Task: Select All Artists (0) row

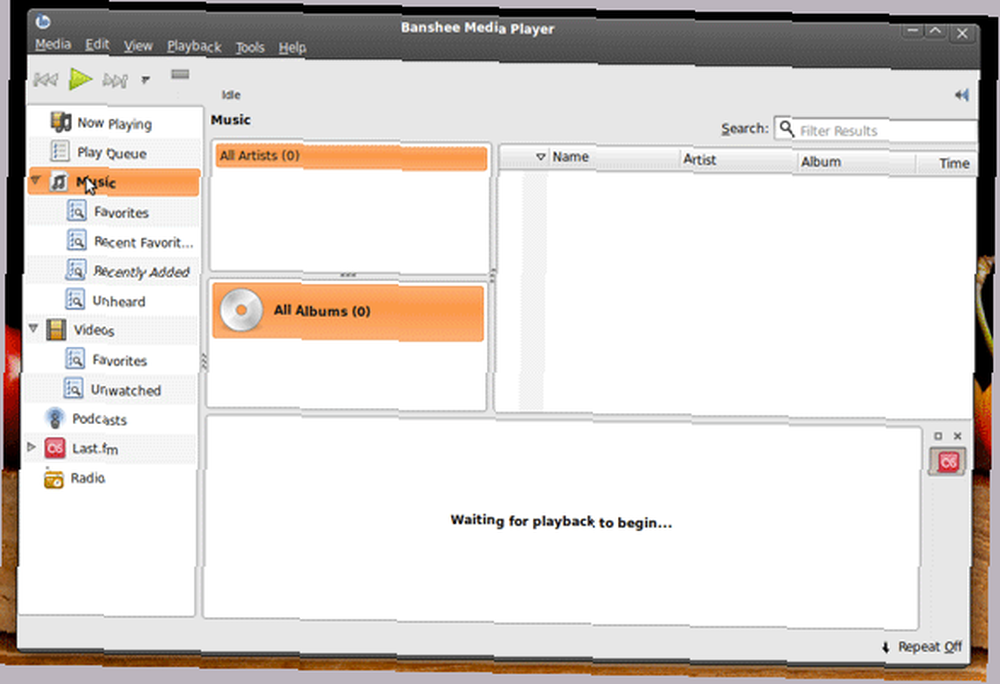Action: [x=351, y=157]
